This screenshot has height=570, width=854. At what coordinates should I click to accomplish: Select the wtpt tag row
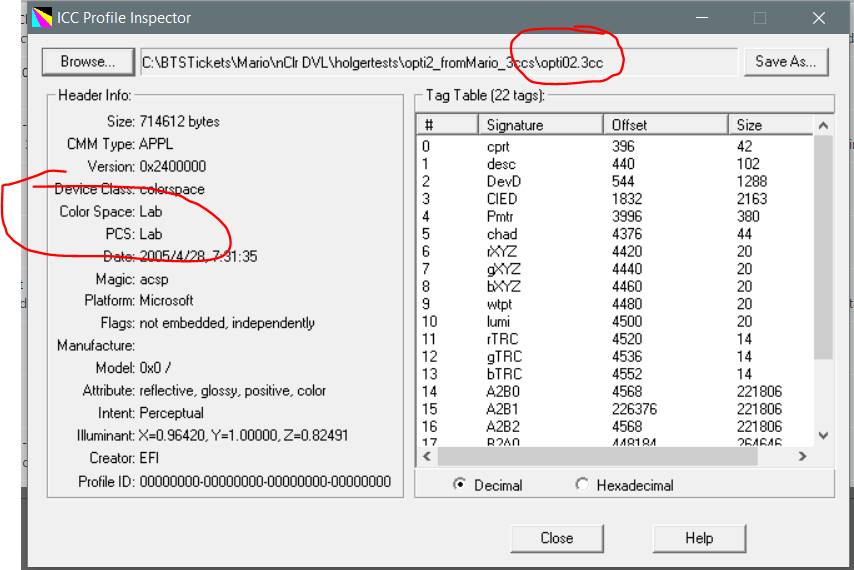pos(615,304)
